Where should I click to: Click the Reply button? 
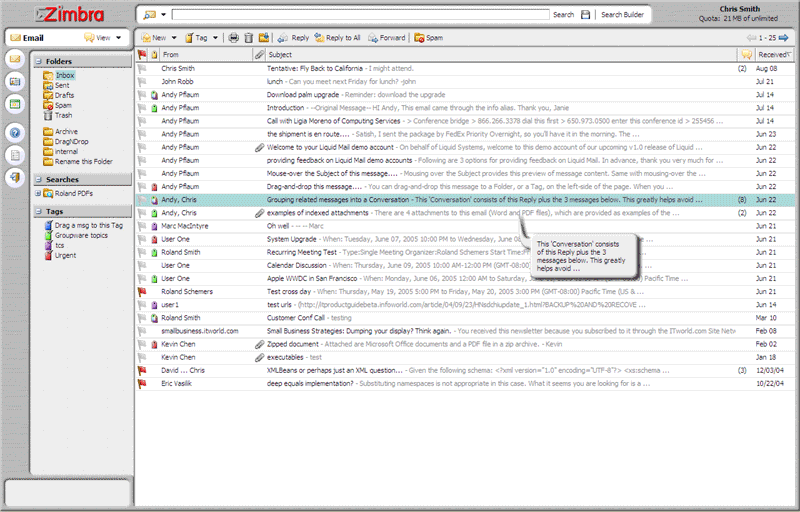293,38
